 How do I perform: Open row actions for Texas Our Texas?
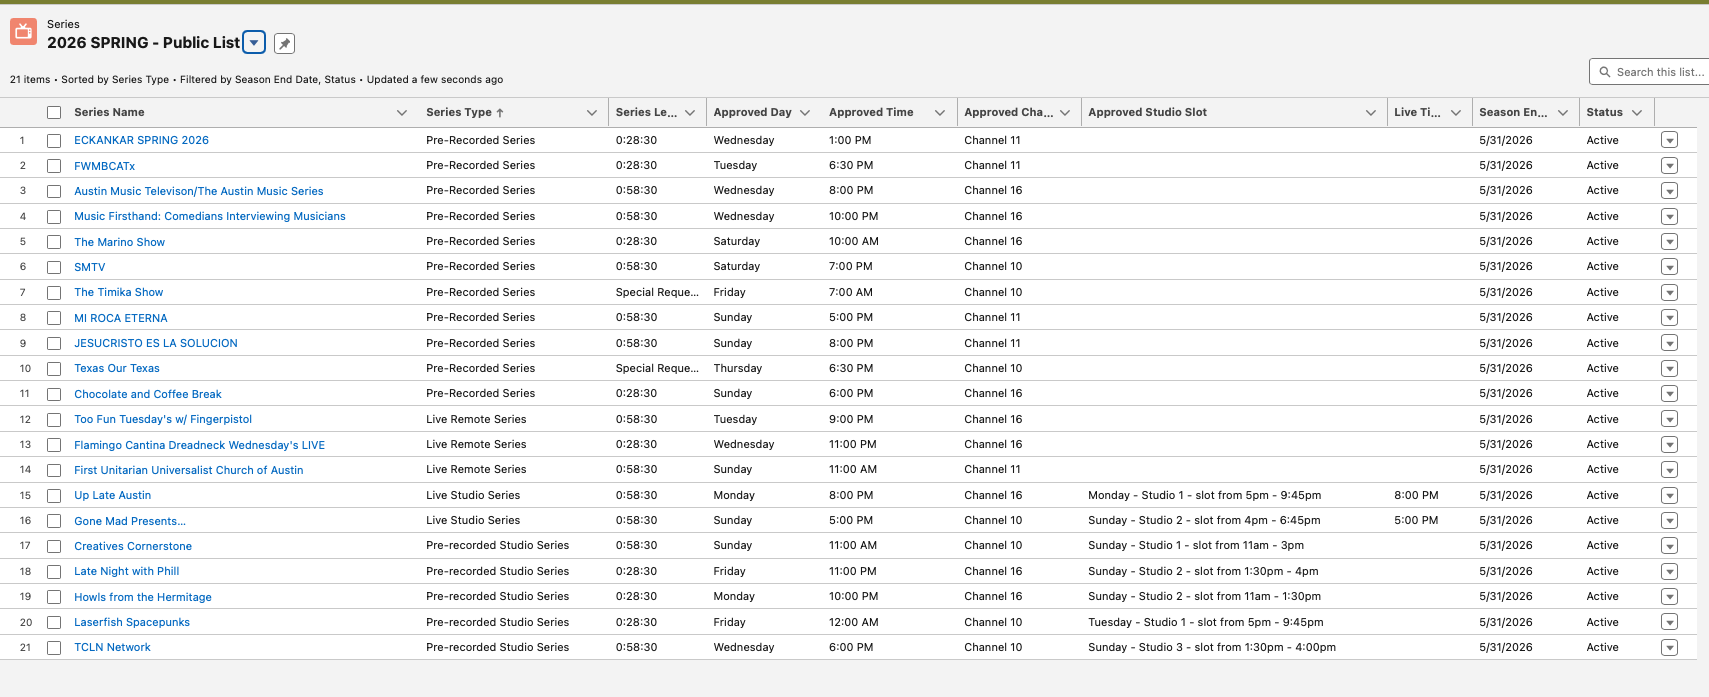pos(1668,368)
